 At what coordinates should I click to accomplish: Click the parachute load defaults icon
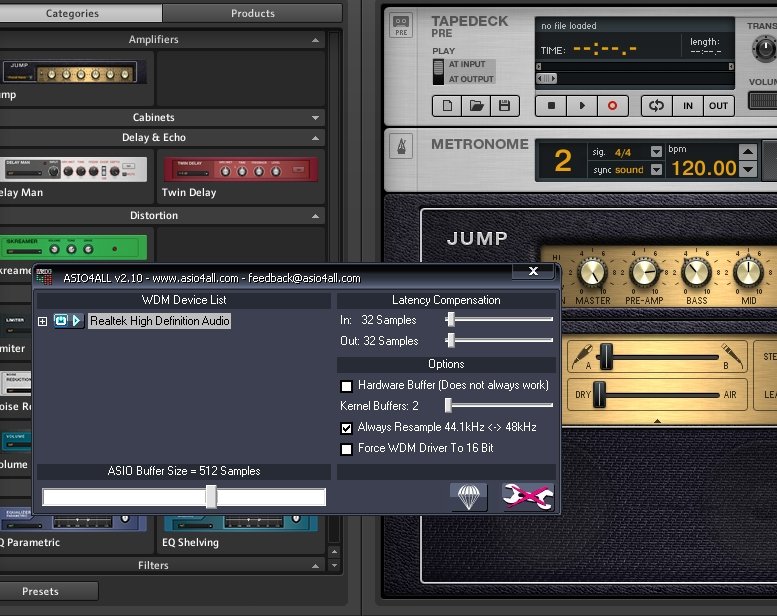468,497
